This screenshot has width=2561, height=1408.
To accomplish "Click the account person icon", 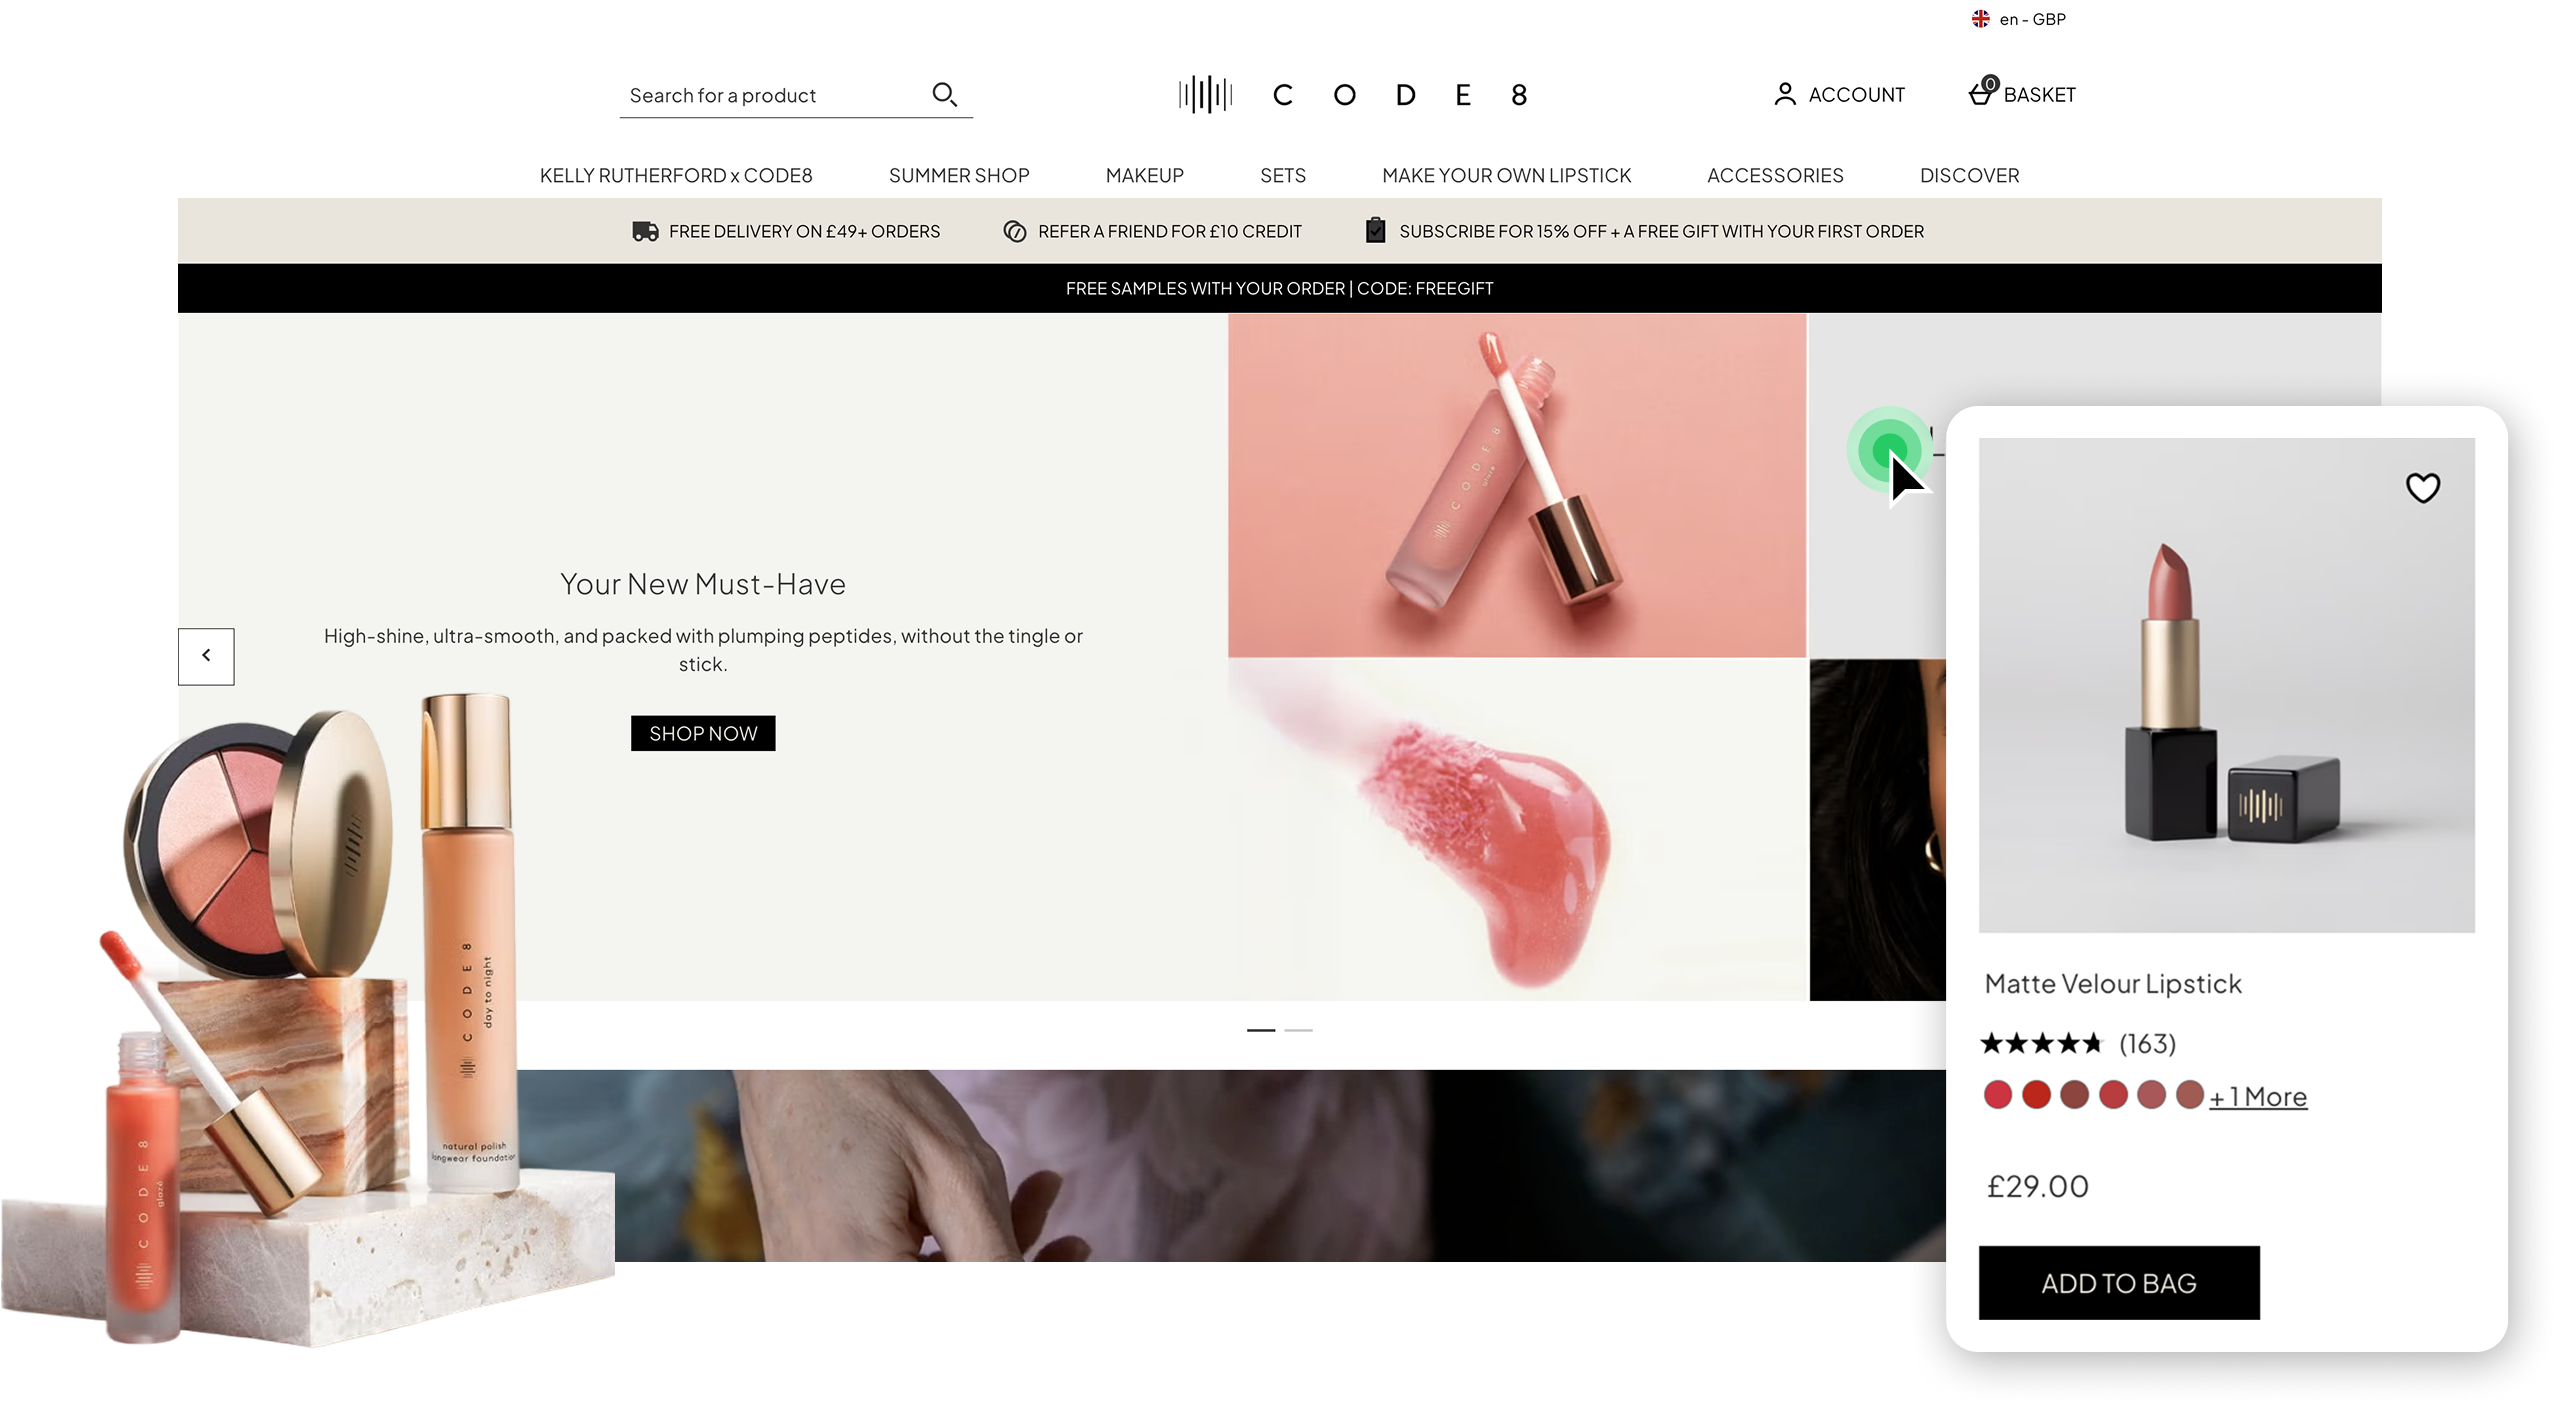I will coord(1785,95).
